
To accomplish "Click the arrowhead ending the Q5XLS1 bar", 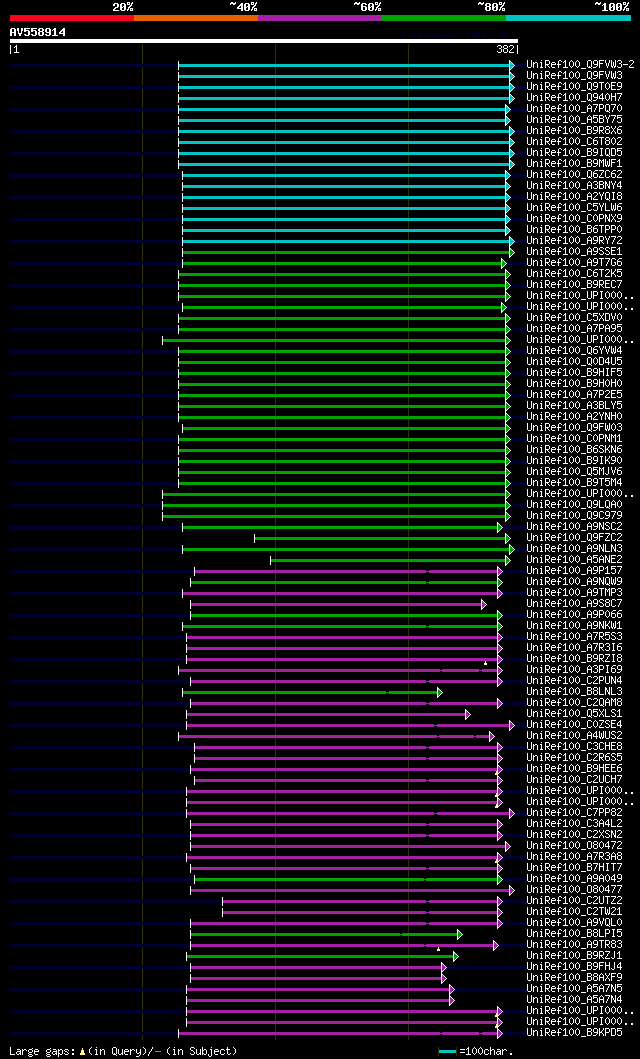I will click(x=467, y=715).
